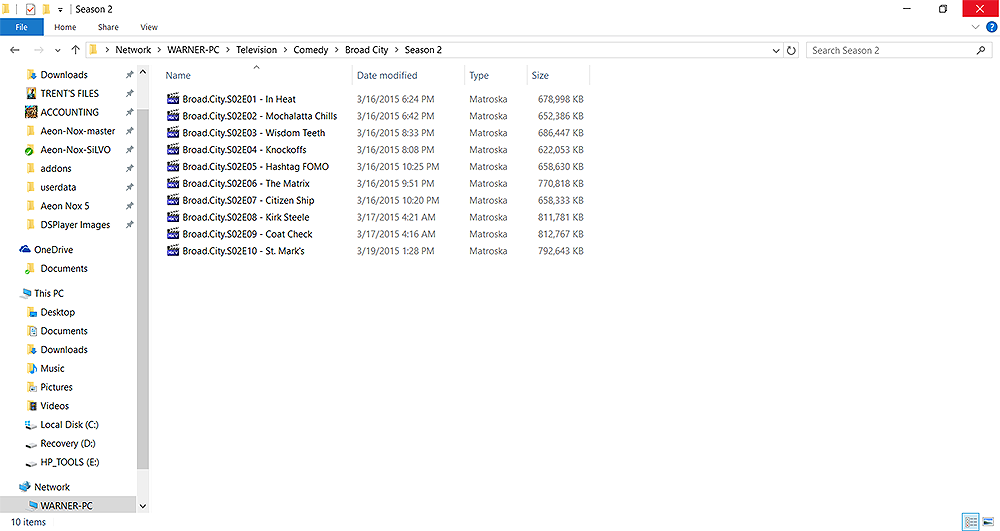
Task: Click the navigation pane scroll-up arrow
Action: (143, 72)
